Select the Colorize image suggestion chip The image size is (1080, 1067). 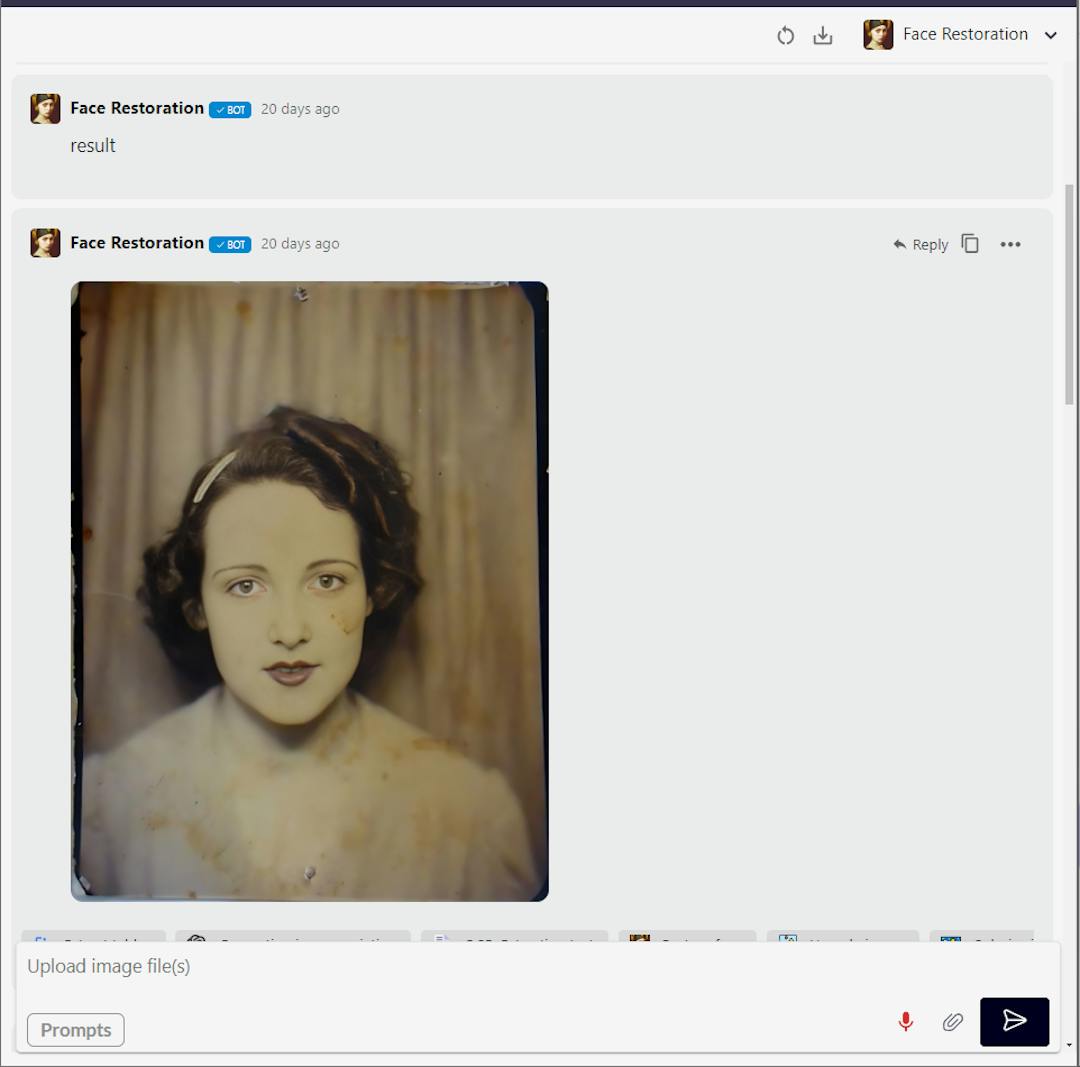983,941
